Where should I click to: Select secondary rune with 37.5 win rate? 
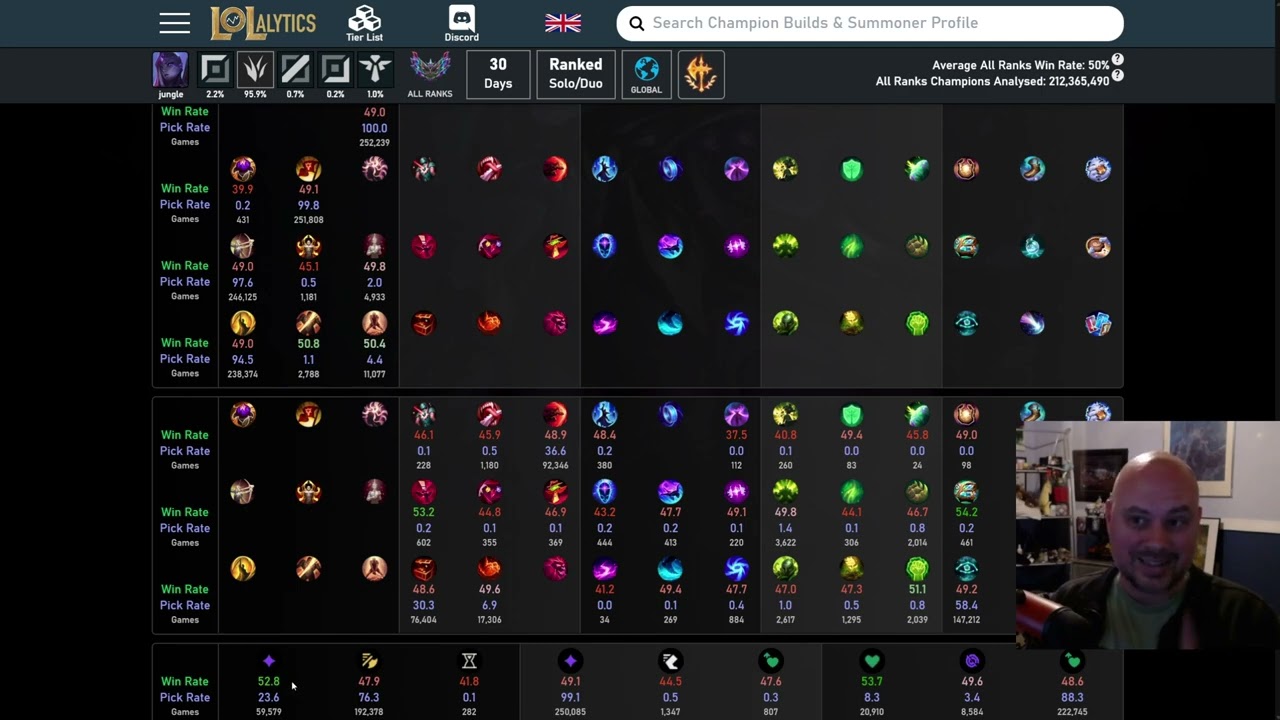[x=736, y=414]
